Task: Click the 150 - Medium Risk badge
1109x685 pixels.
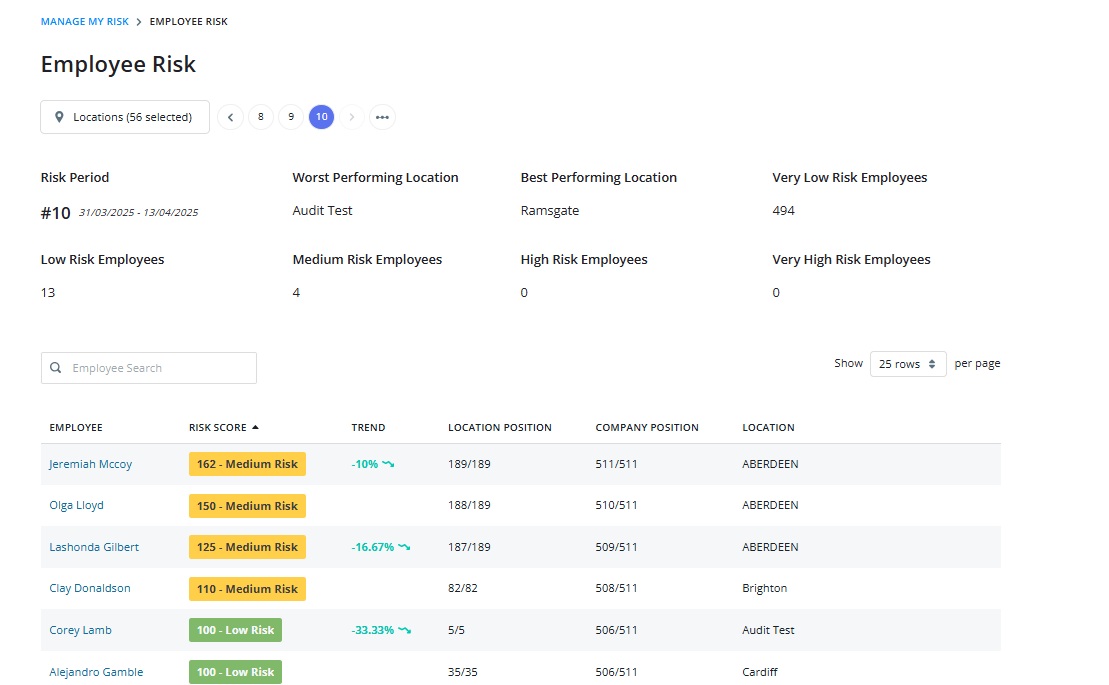Action: coord(248,506)
